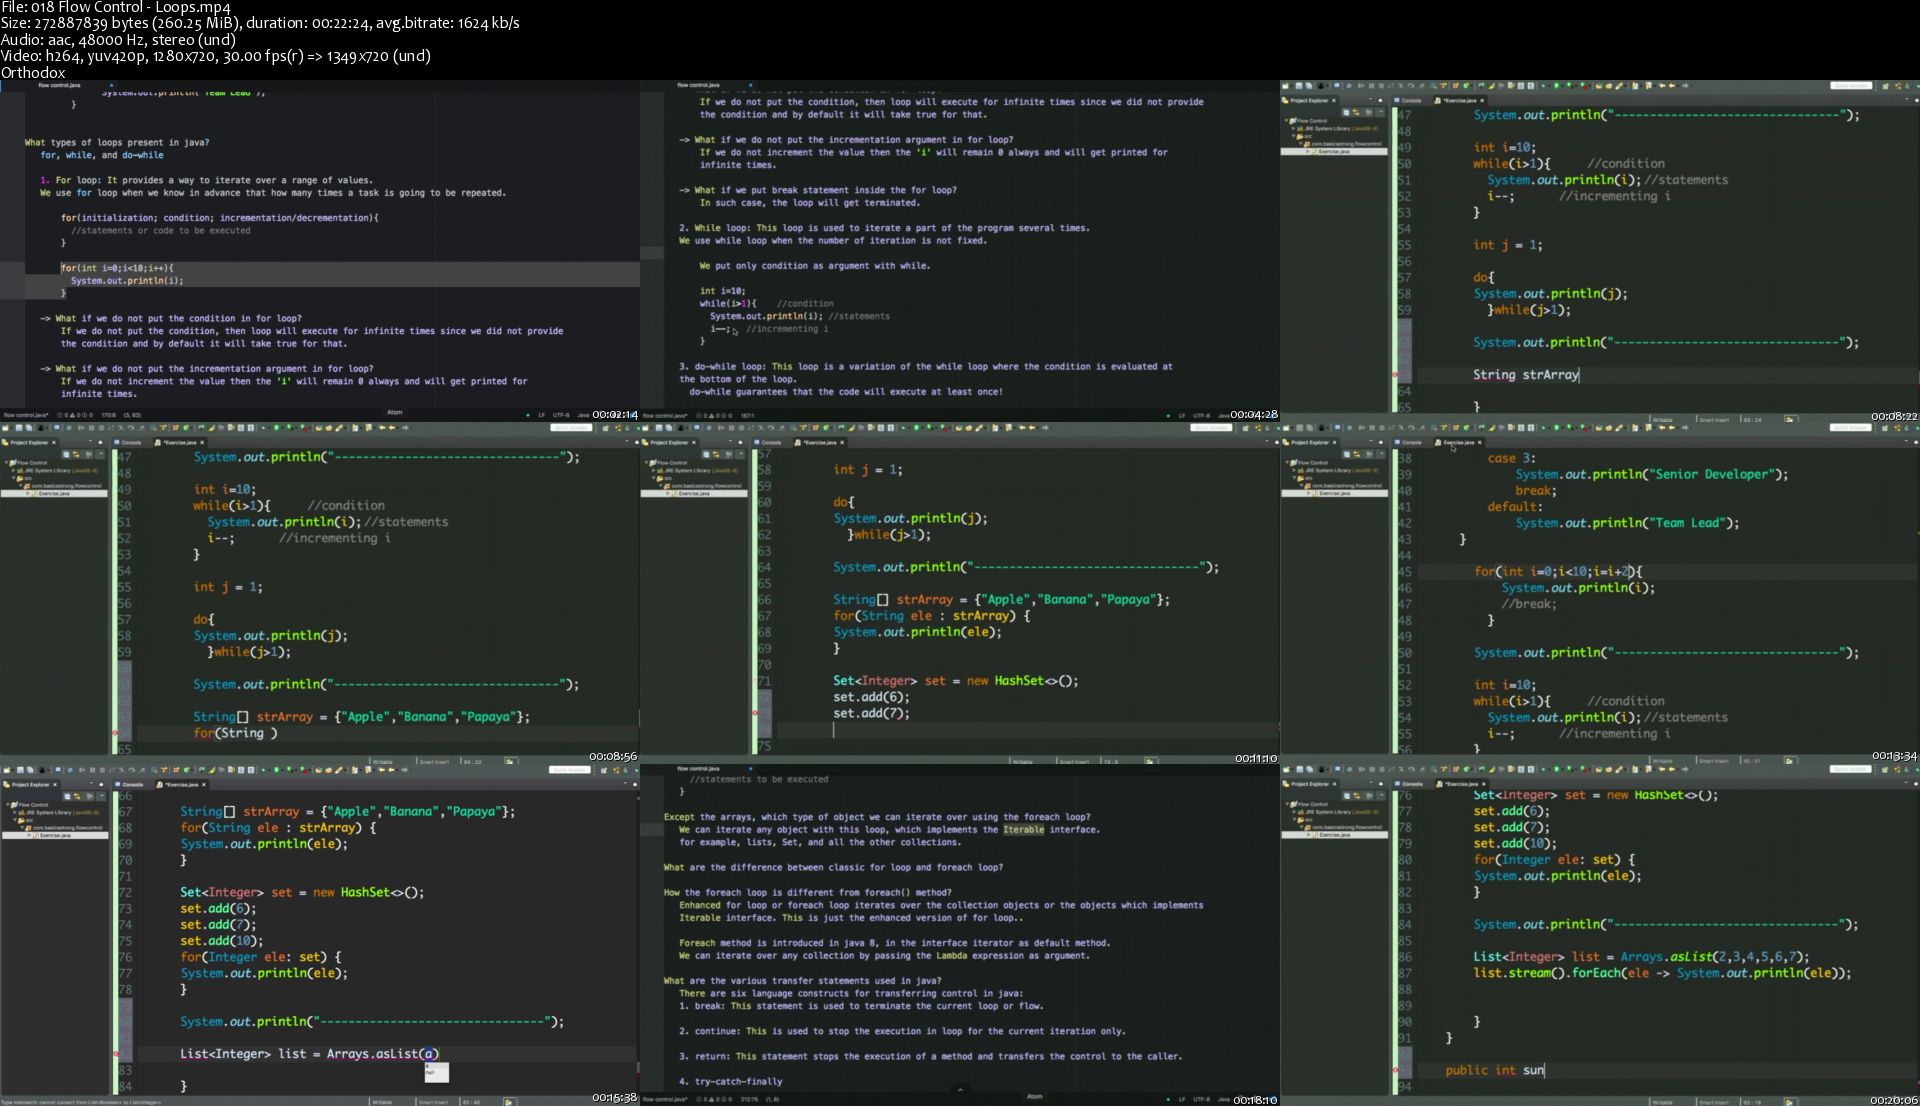Collapse the Flow Control project in the 00:08:22 frame
Viewport: 1920px width, 1106px height.
point(1287,120)
